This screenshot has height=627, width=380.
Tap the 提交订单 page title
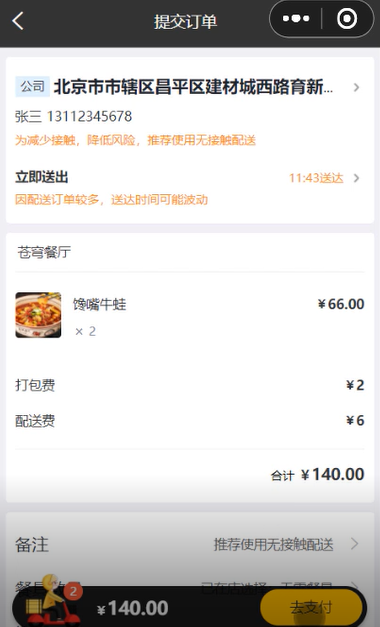point(186,21)
